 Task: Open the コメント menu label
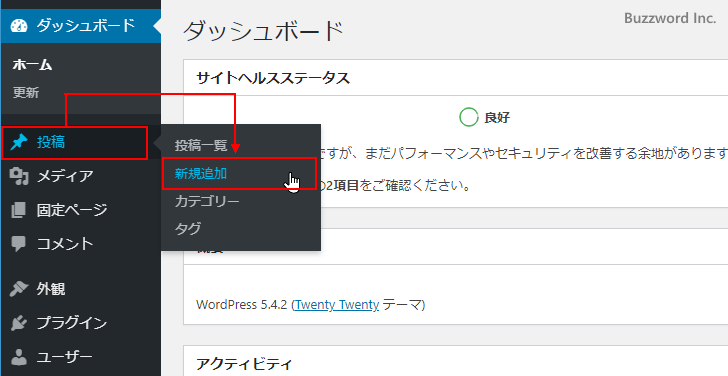click(x=65, y=244)
